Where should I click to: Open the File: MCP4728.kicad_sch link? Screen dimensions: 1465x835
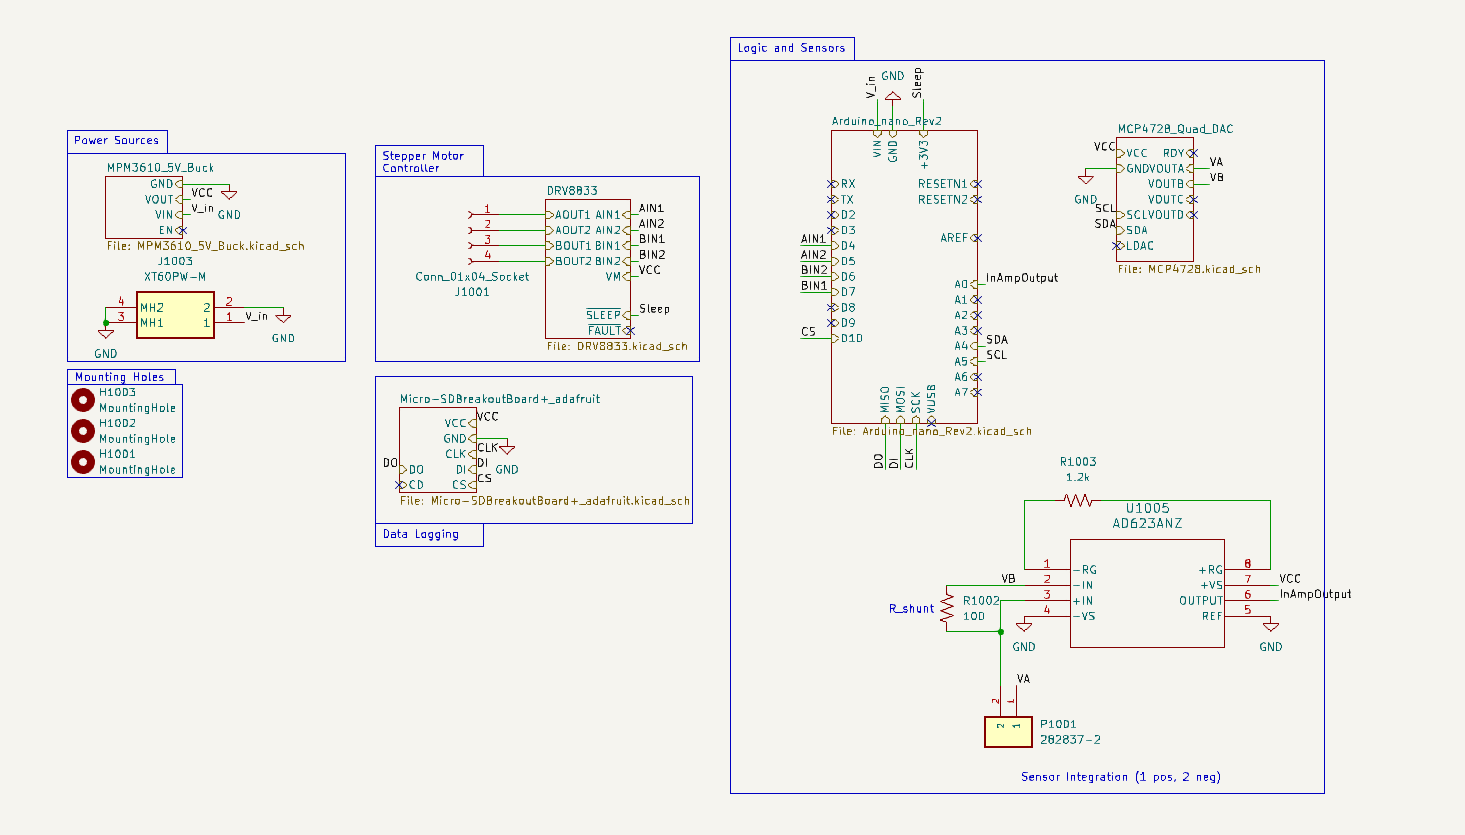point(1190,267)
